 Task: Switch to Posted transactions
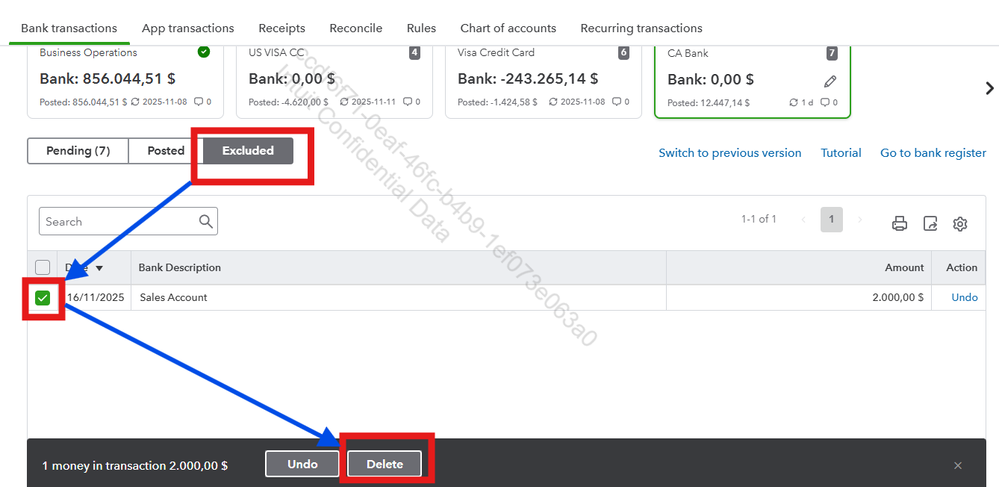click(x=166, y=151)
